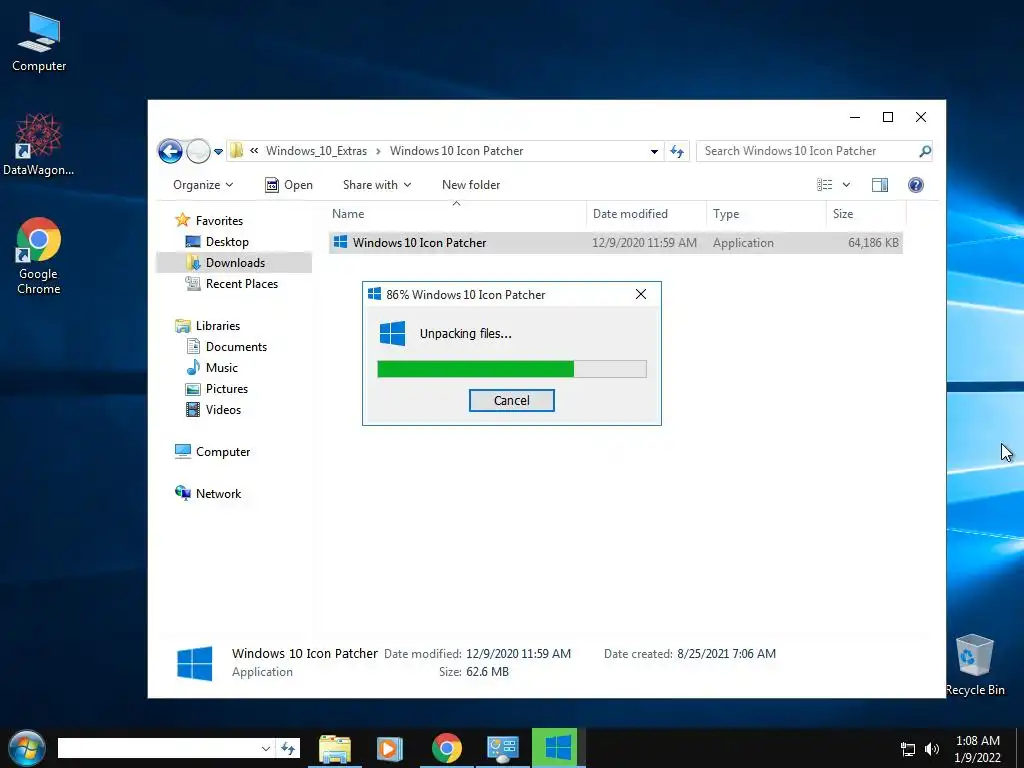Select the Windows 10 Icon Patcher file row
The image size is (1024, 768).
point(616,243)
